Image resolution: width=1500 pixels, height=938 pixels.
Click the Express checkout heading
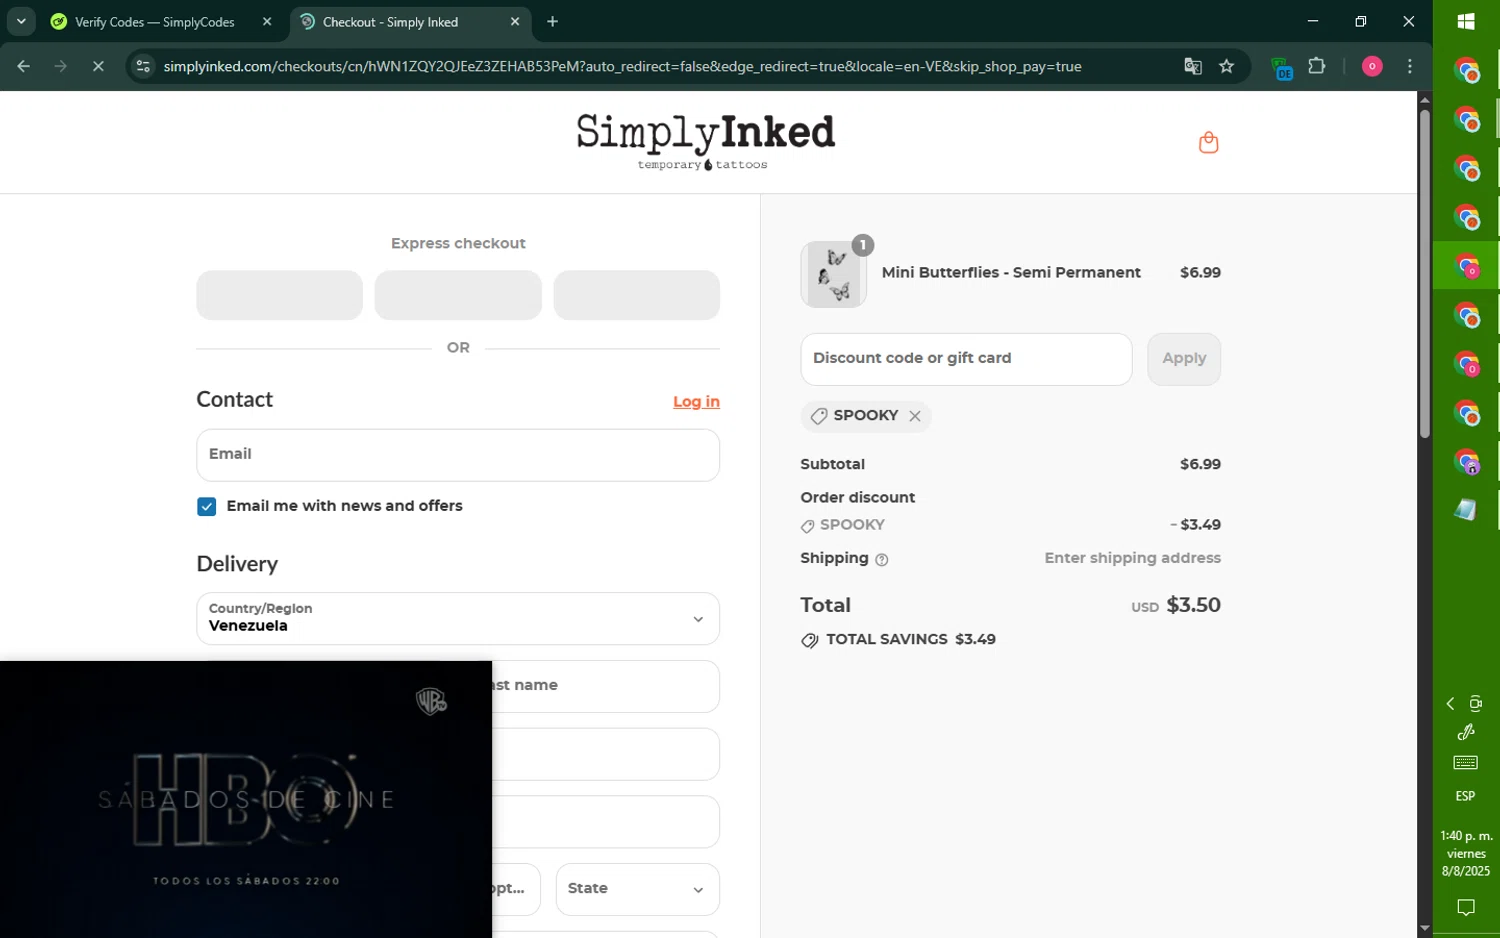click(458, 244)
